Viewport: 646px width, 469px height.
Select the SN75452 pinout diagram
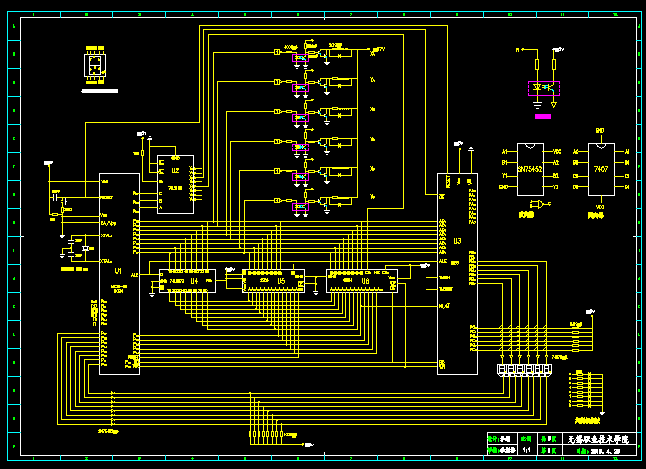tap(530, 169)
